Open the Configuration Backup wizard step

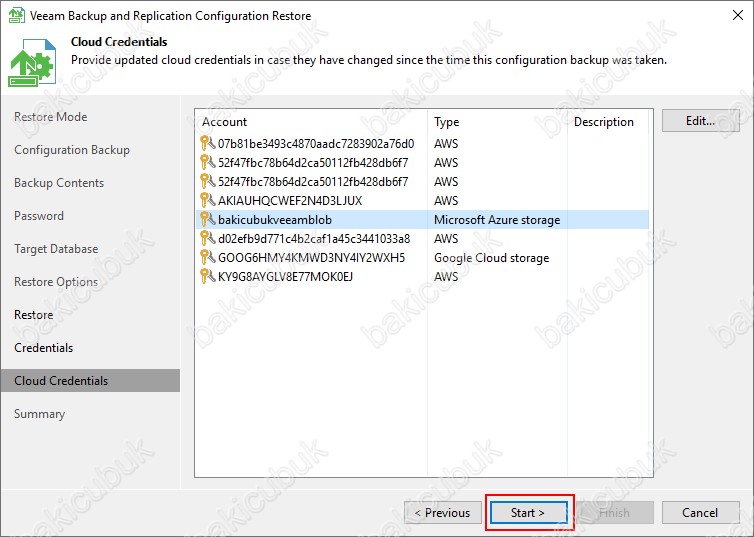[72, 150]
